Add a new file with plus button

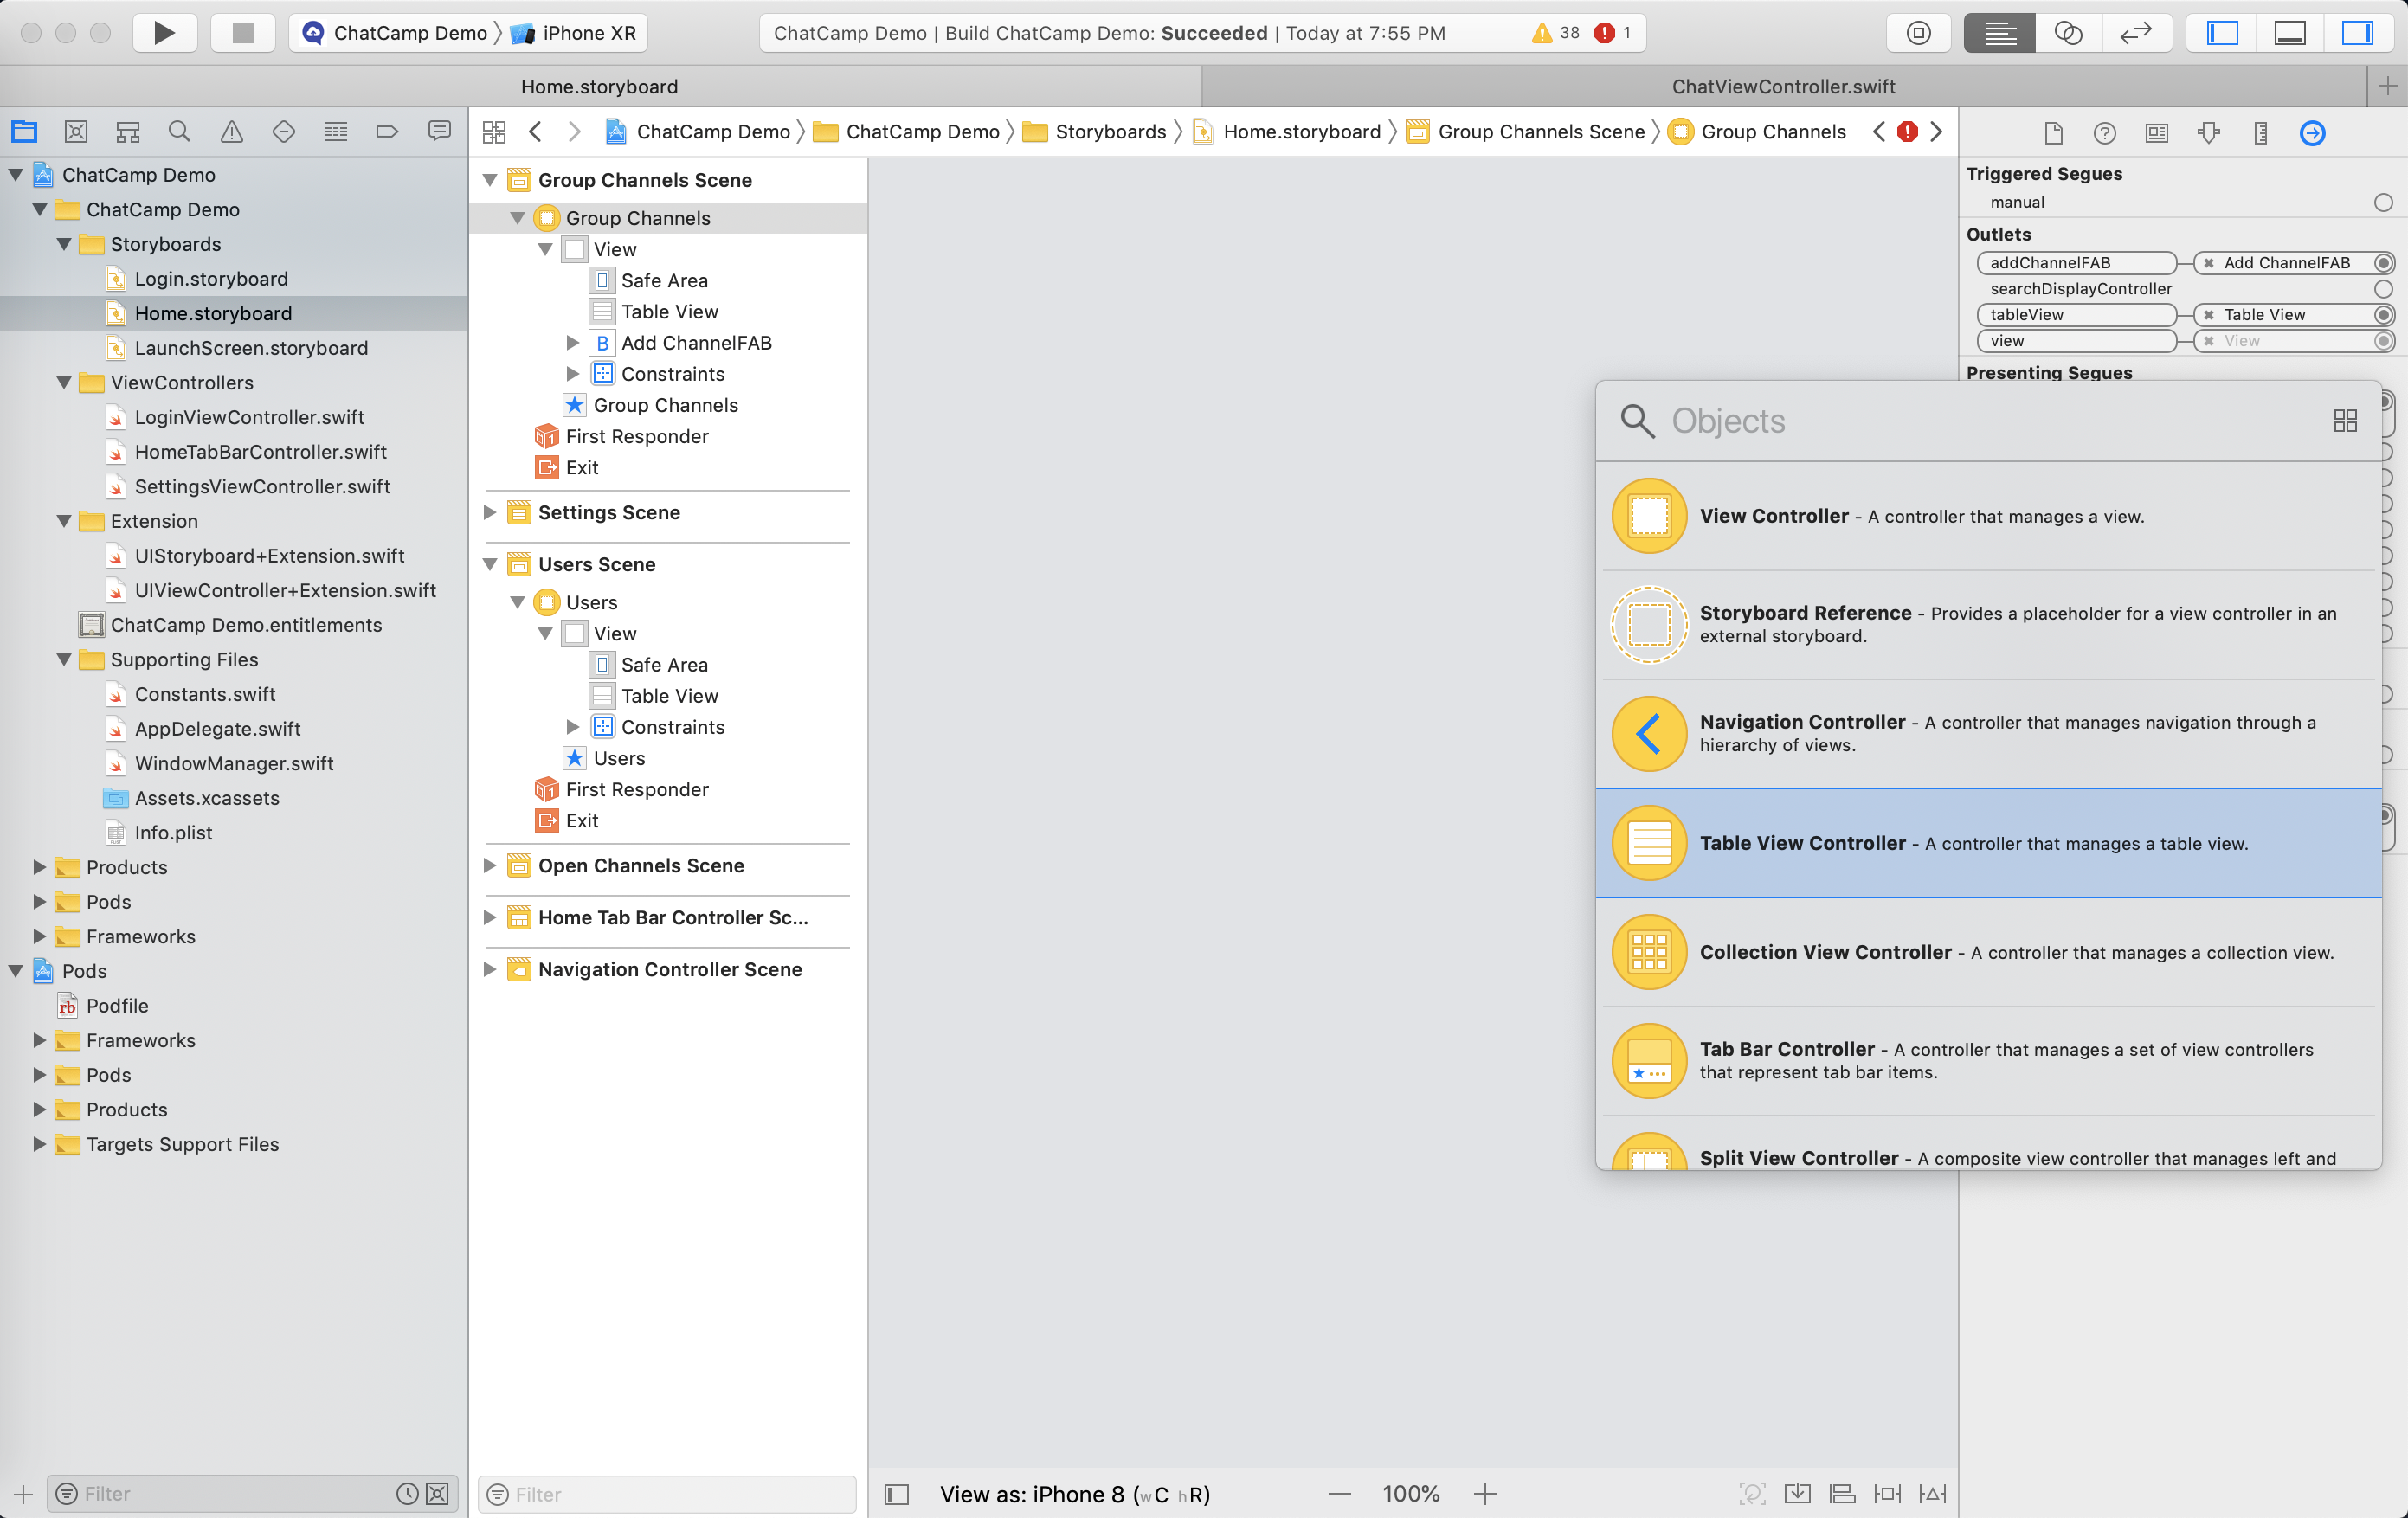point(24,1494)
